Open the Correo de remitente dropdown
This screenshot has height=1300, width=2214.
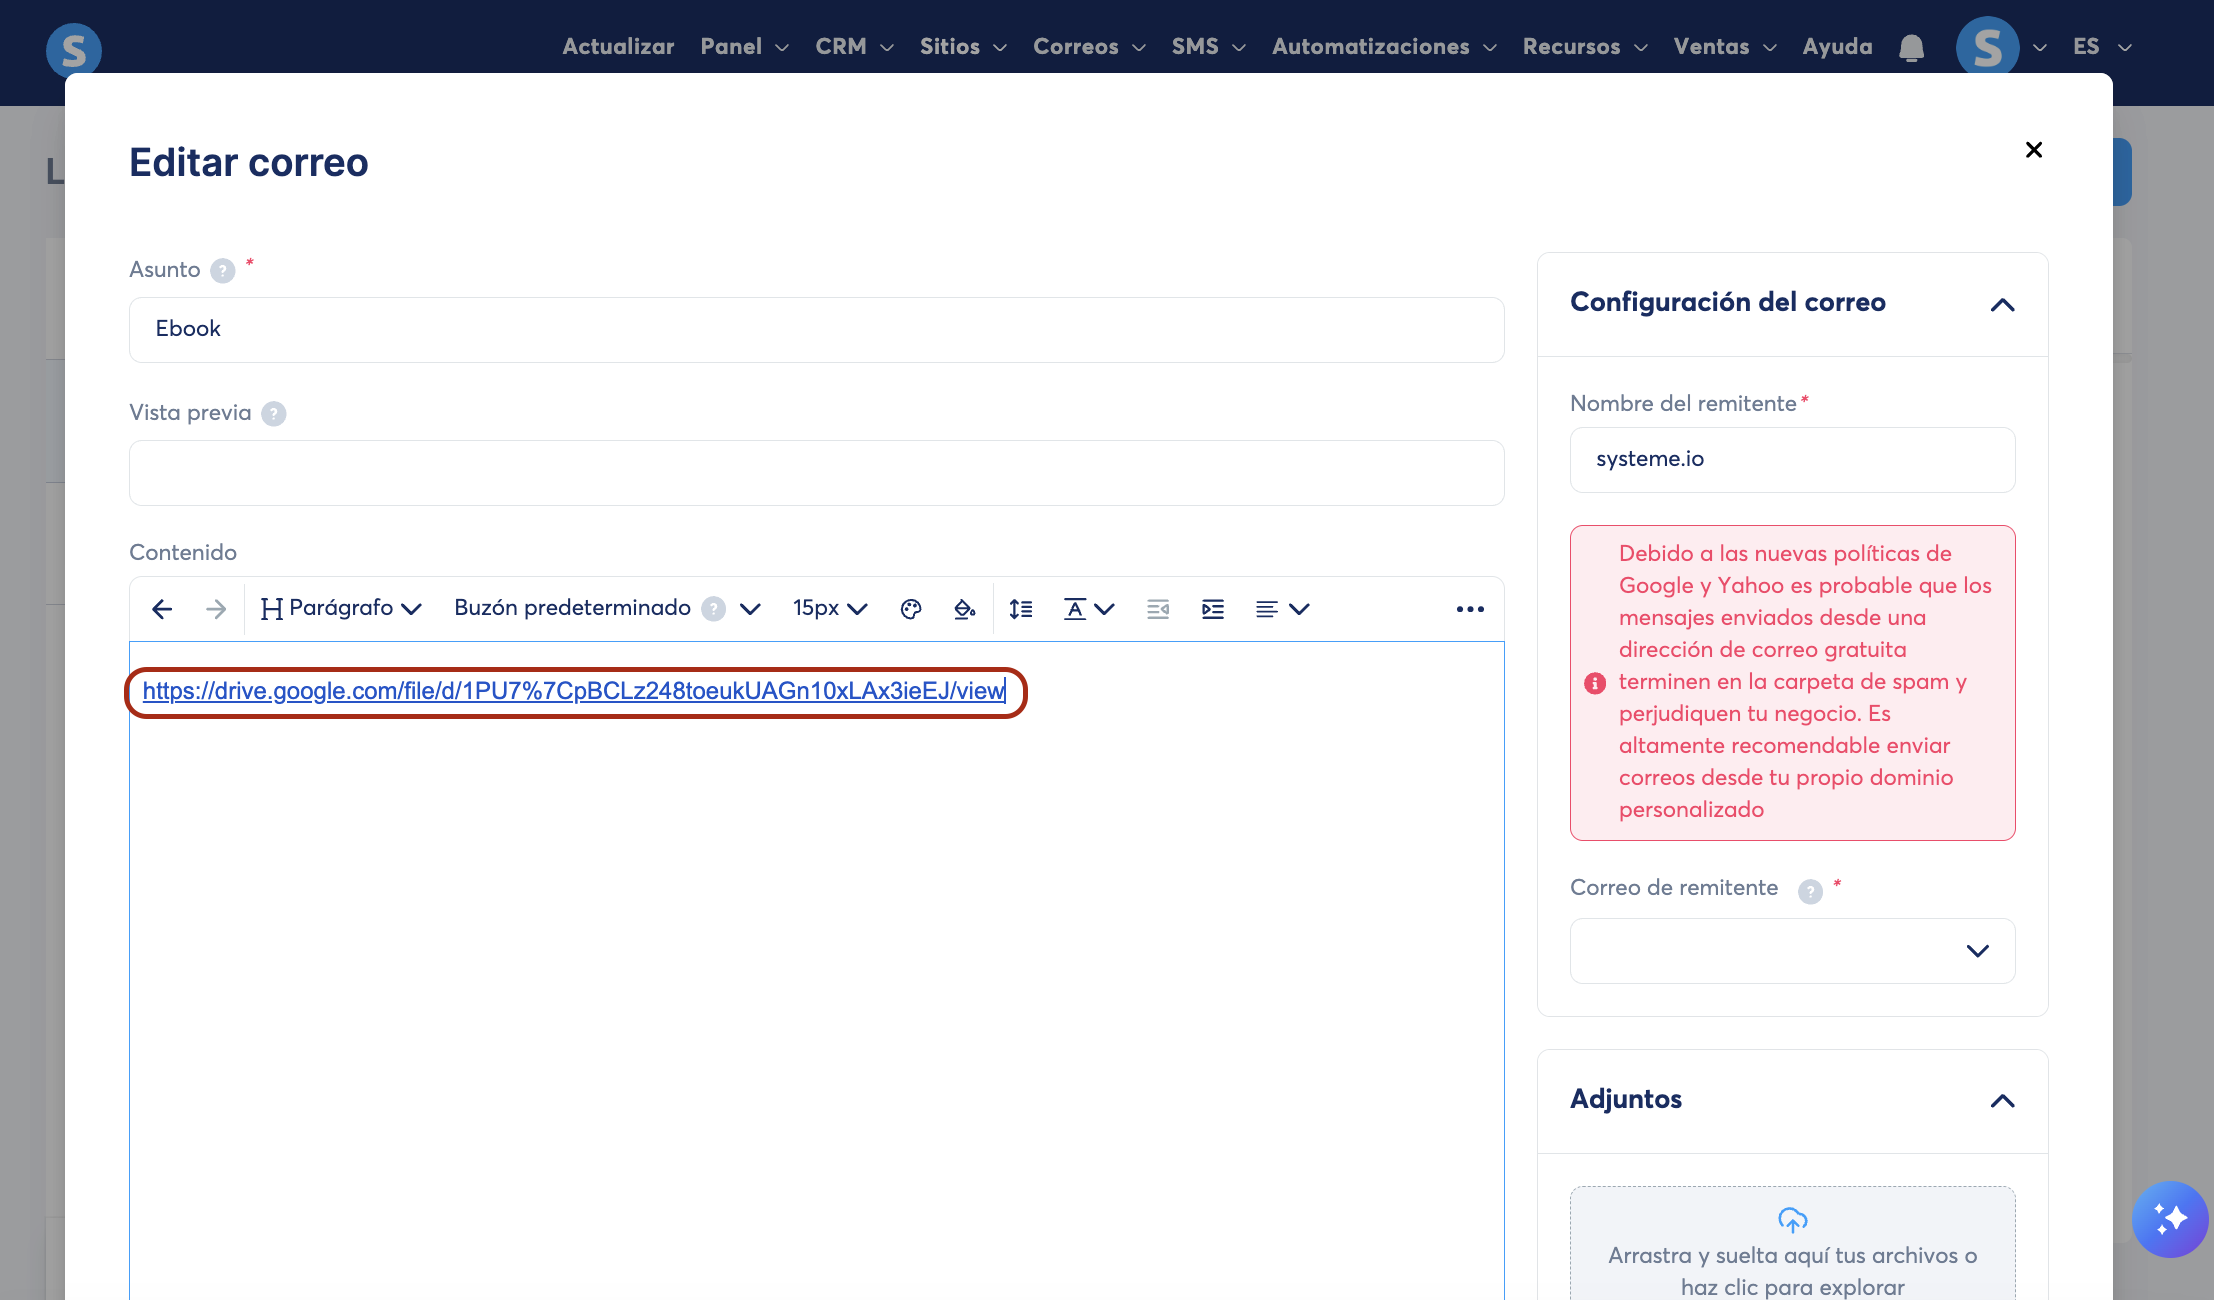pyautogui.click(x=1791, y=951)
